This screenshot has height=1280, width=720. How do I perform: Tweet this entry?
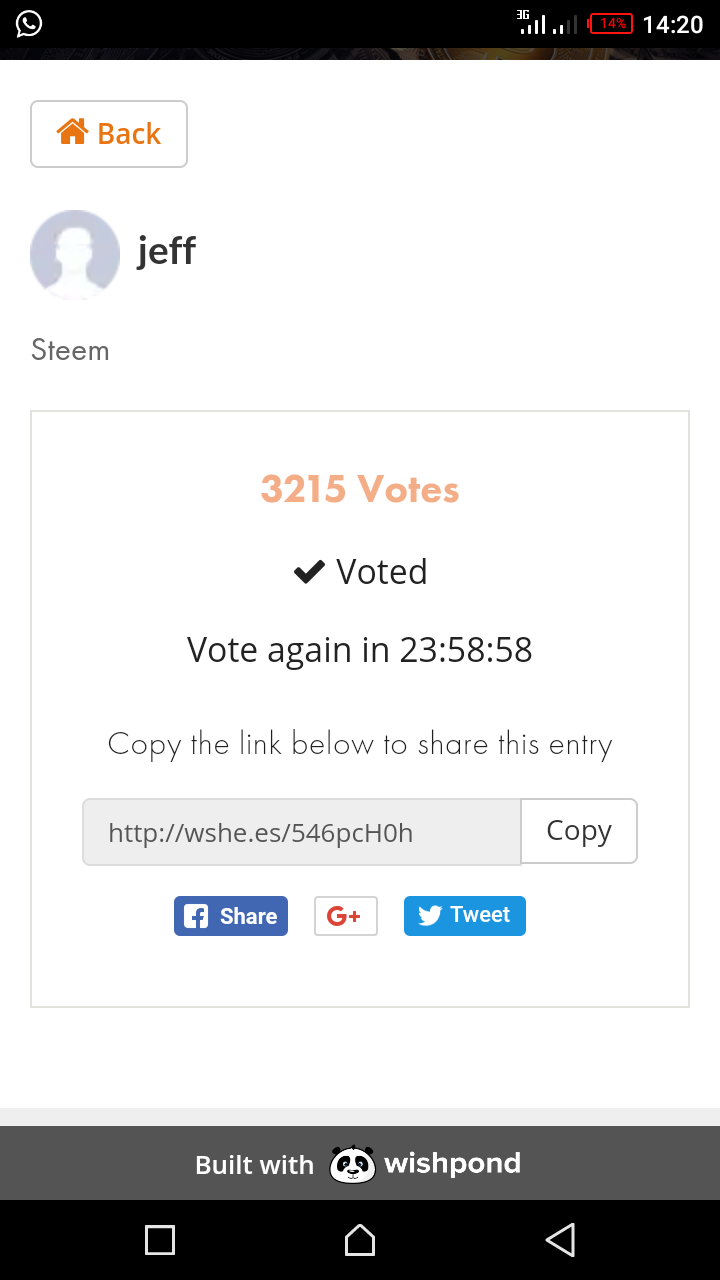(x=465, y=916)
